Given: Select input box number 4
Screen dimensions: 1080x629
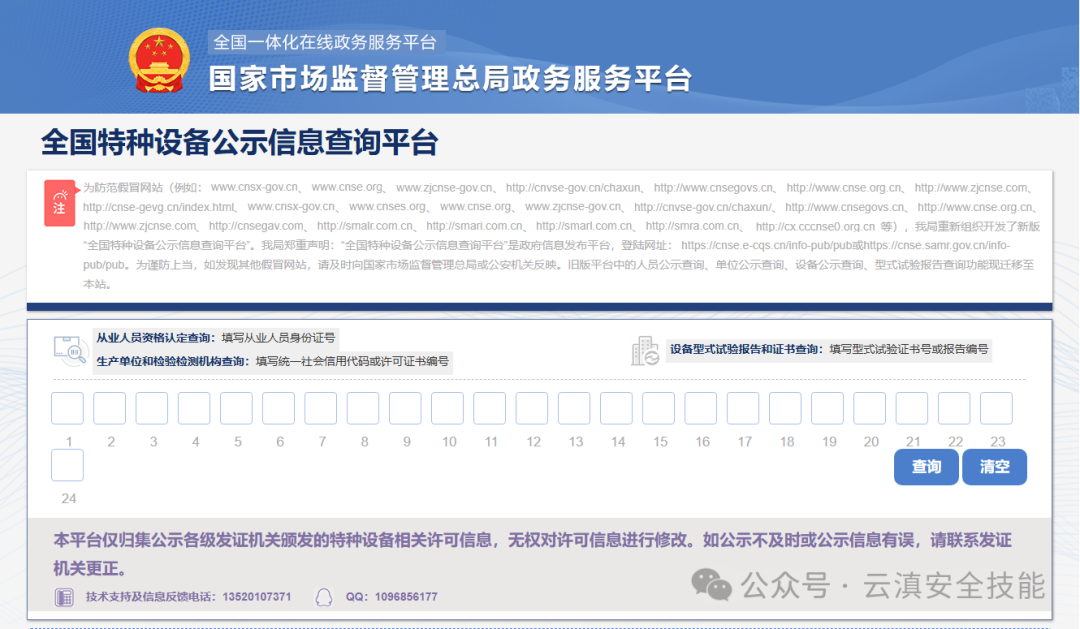Looking at the screenshot, I should click(x=194, y=409).
